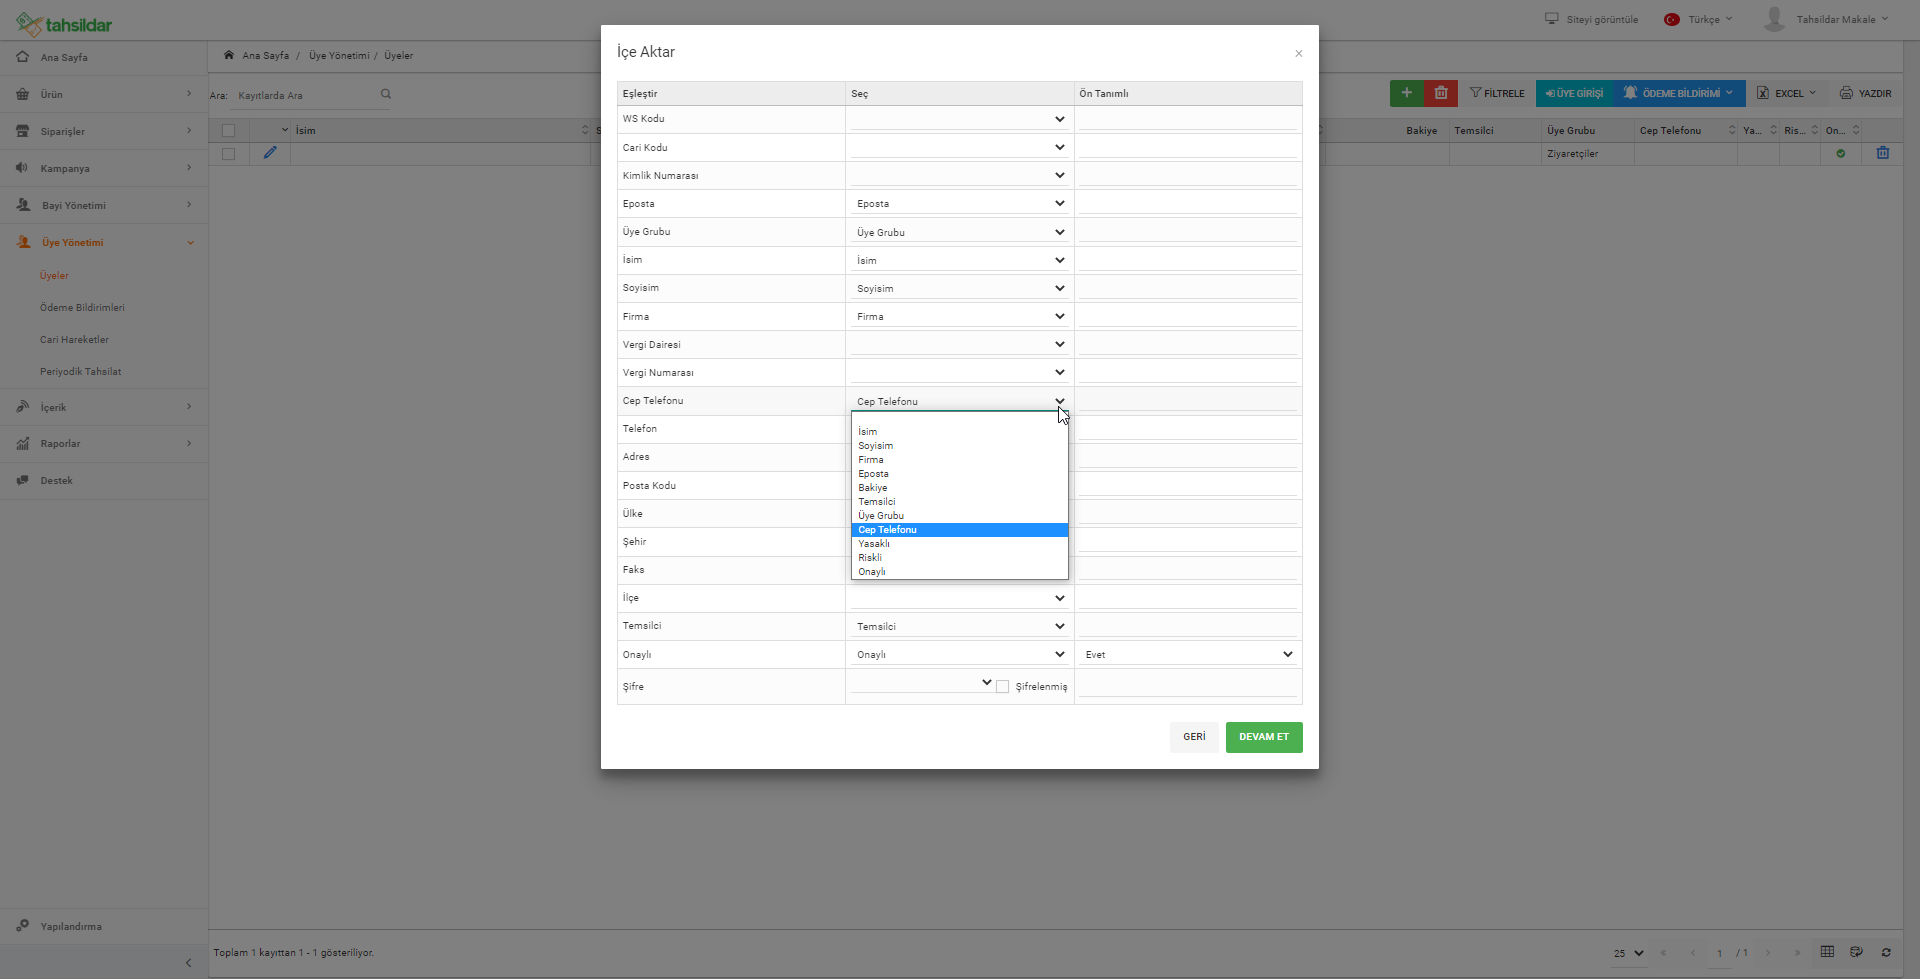Viewport: 1920px width, 979px height.
Task: Open Yapılandırma settings in sidebar
Action: 104,926
